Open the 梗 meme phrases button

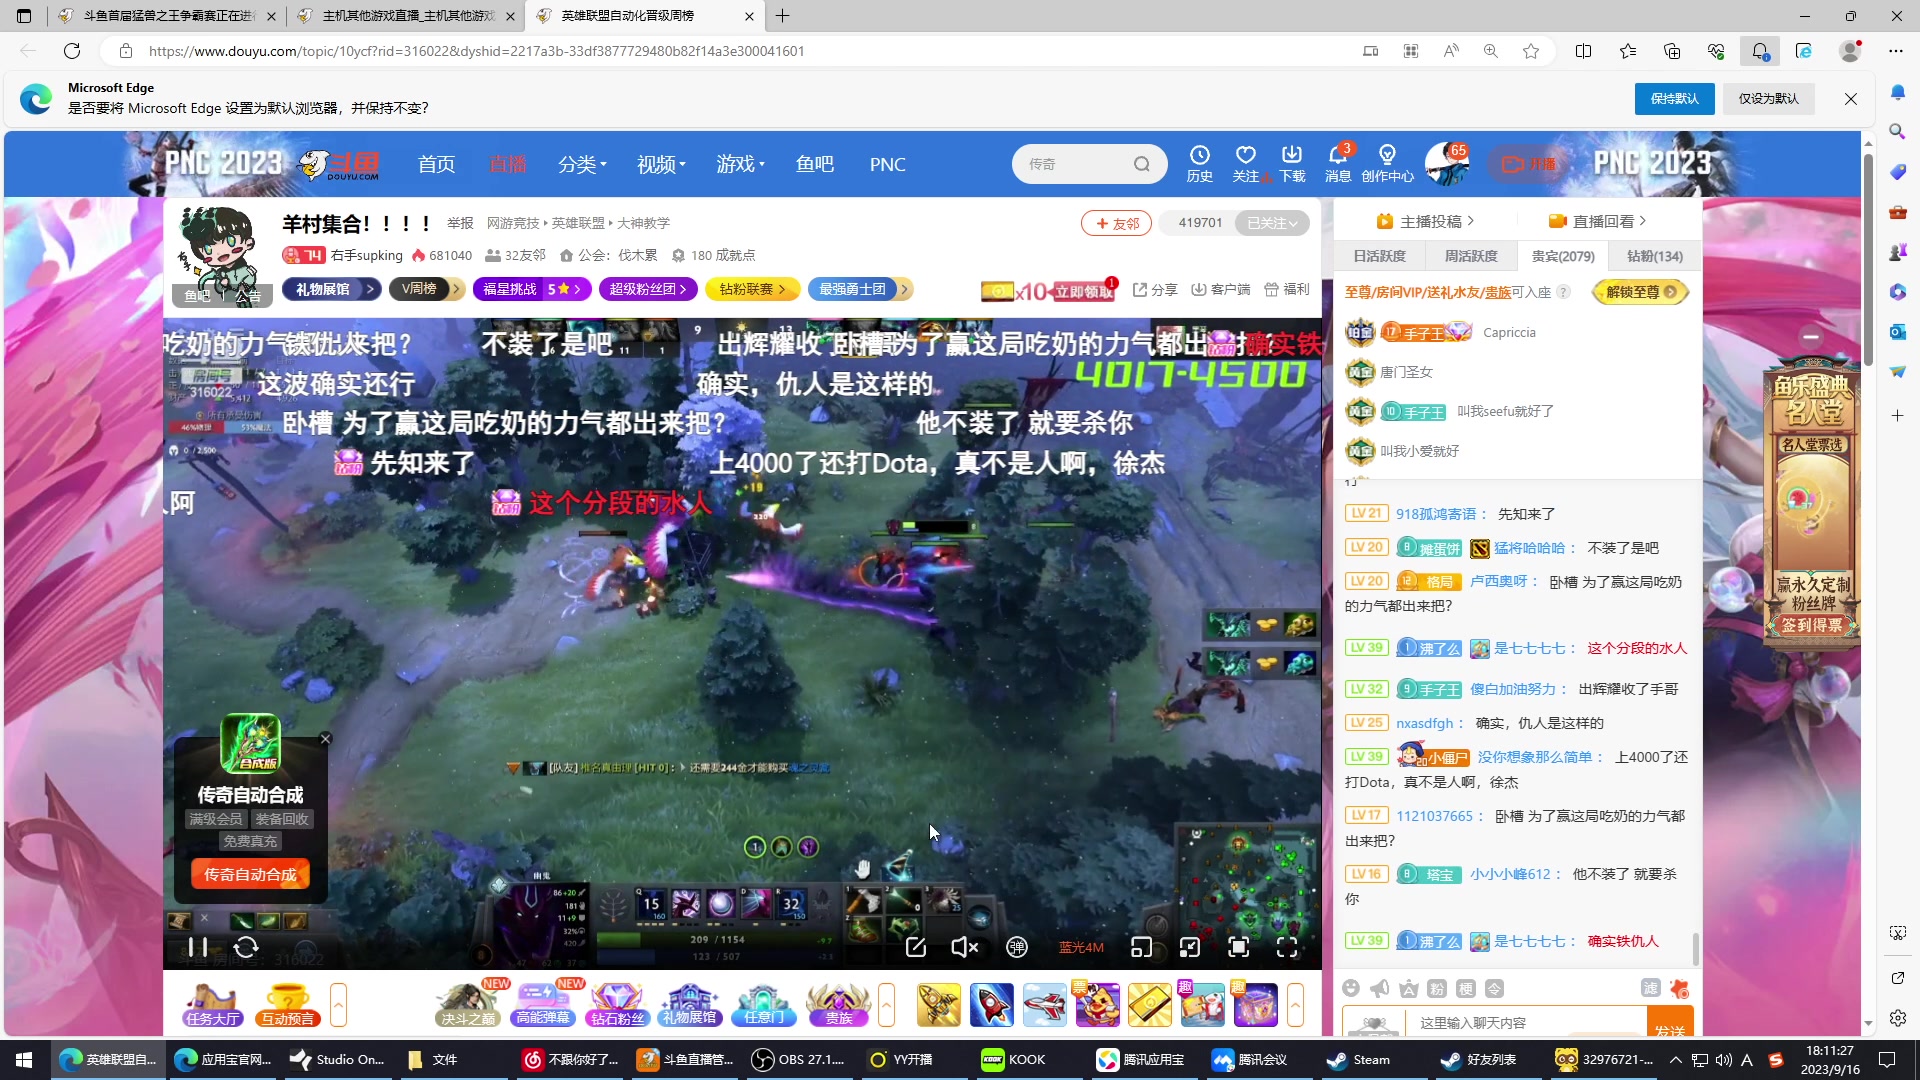coord(1466,988)
